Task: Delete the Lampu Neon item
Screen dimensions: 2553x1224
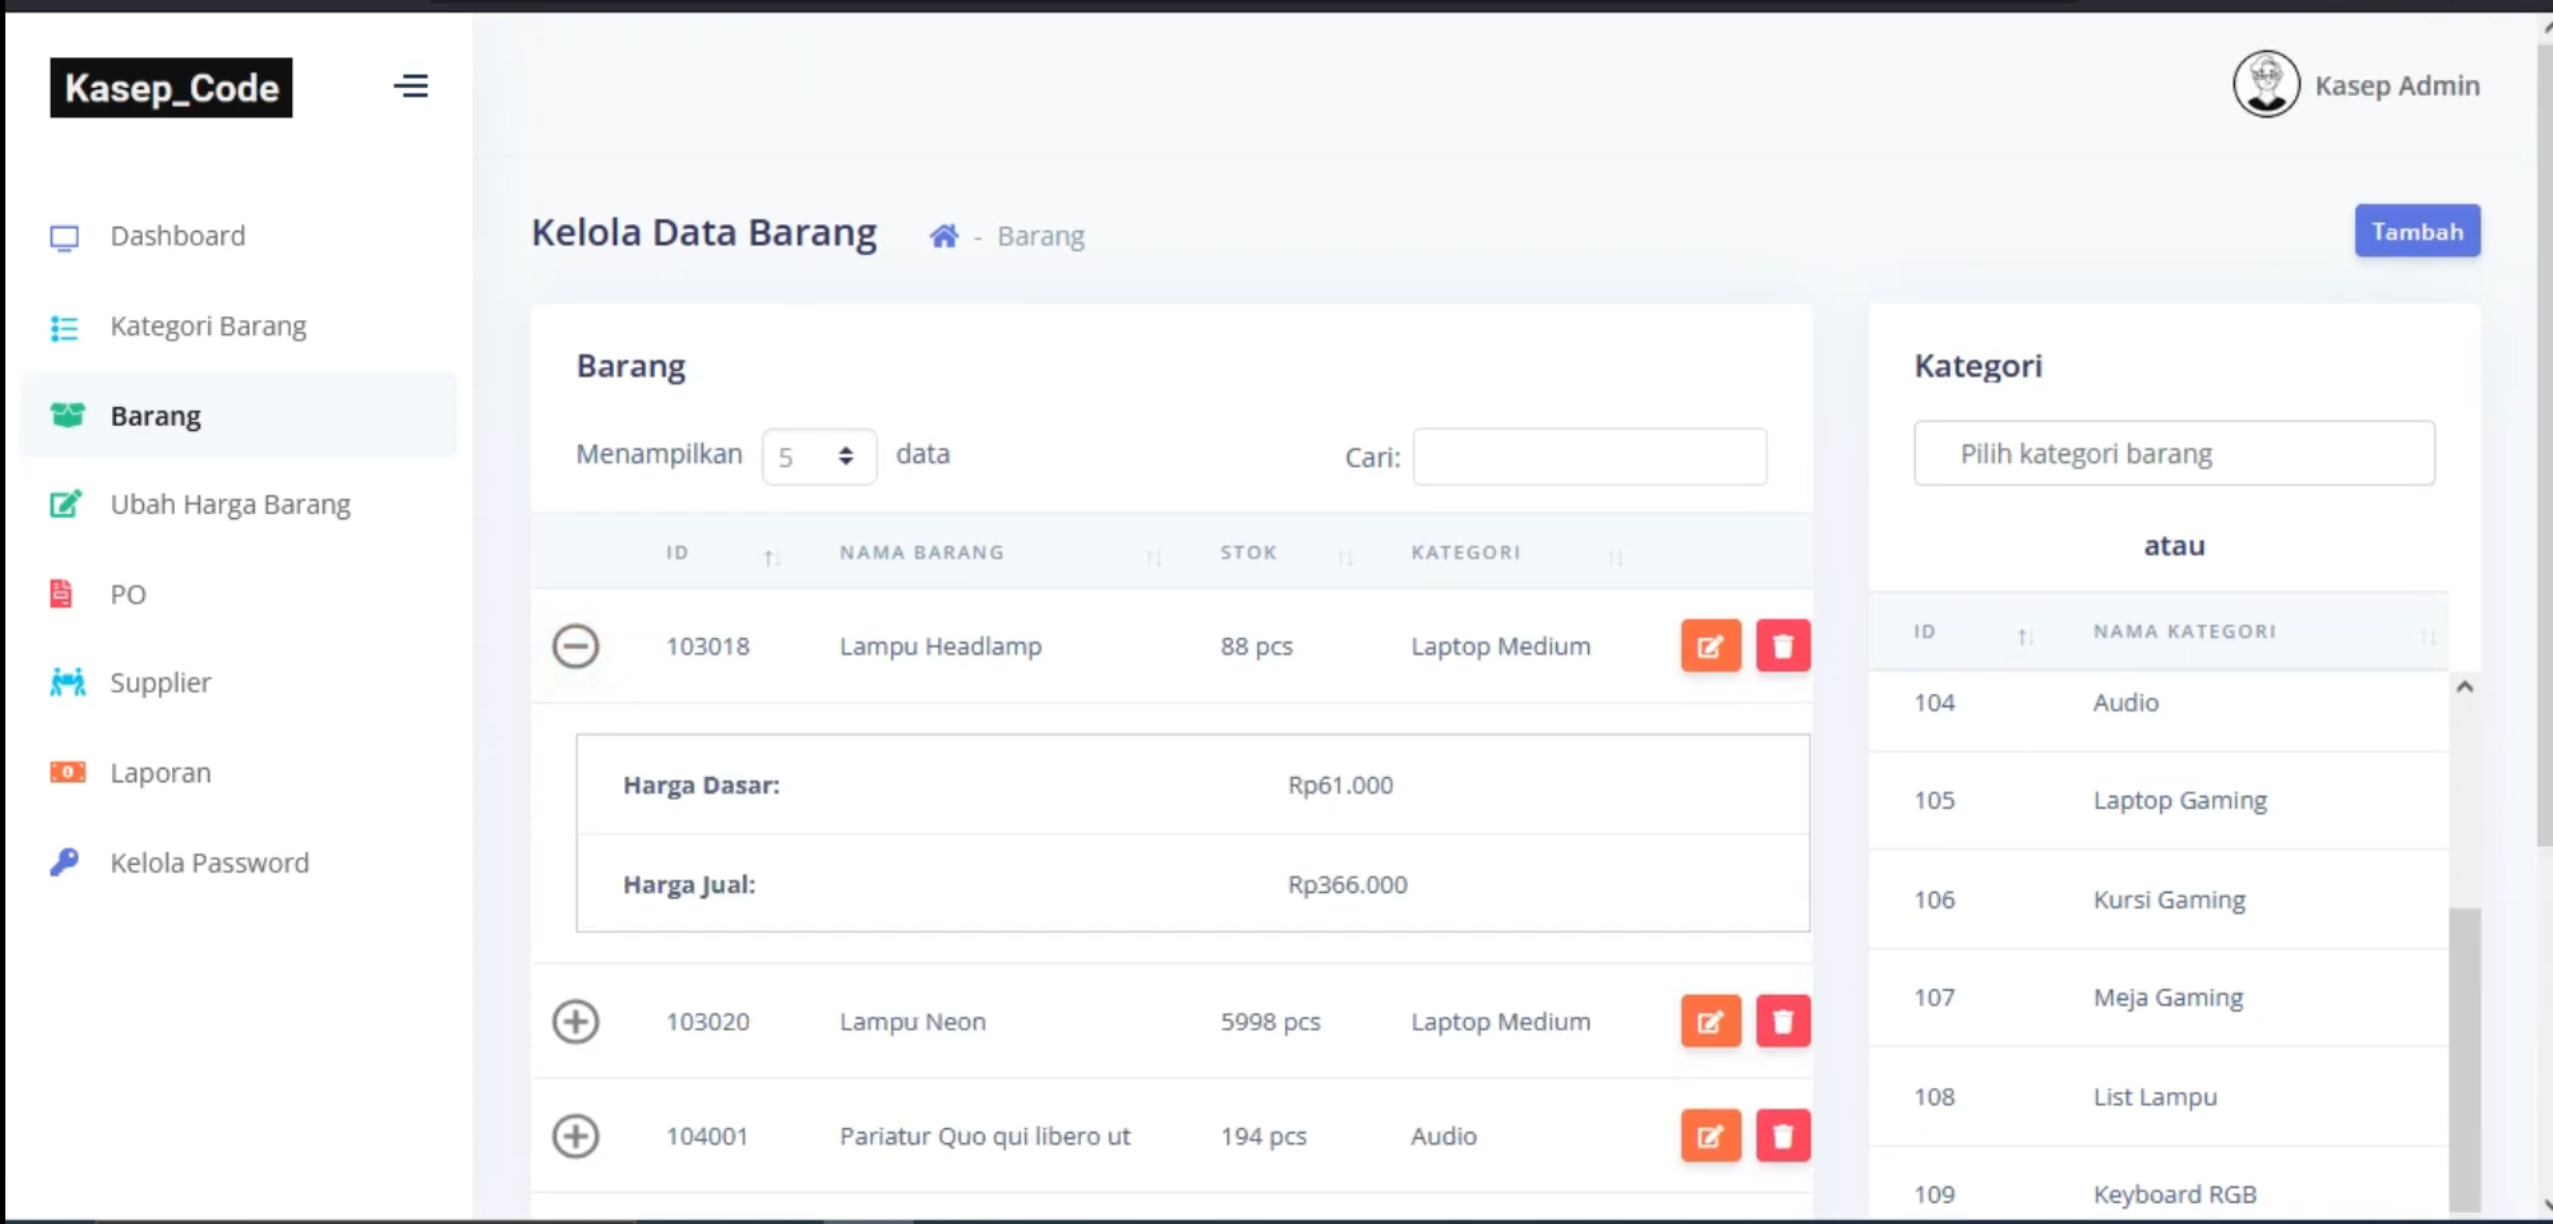Action: click(1782, 1021)
